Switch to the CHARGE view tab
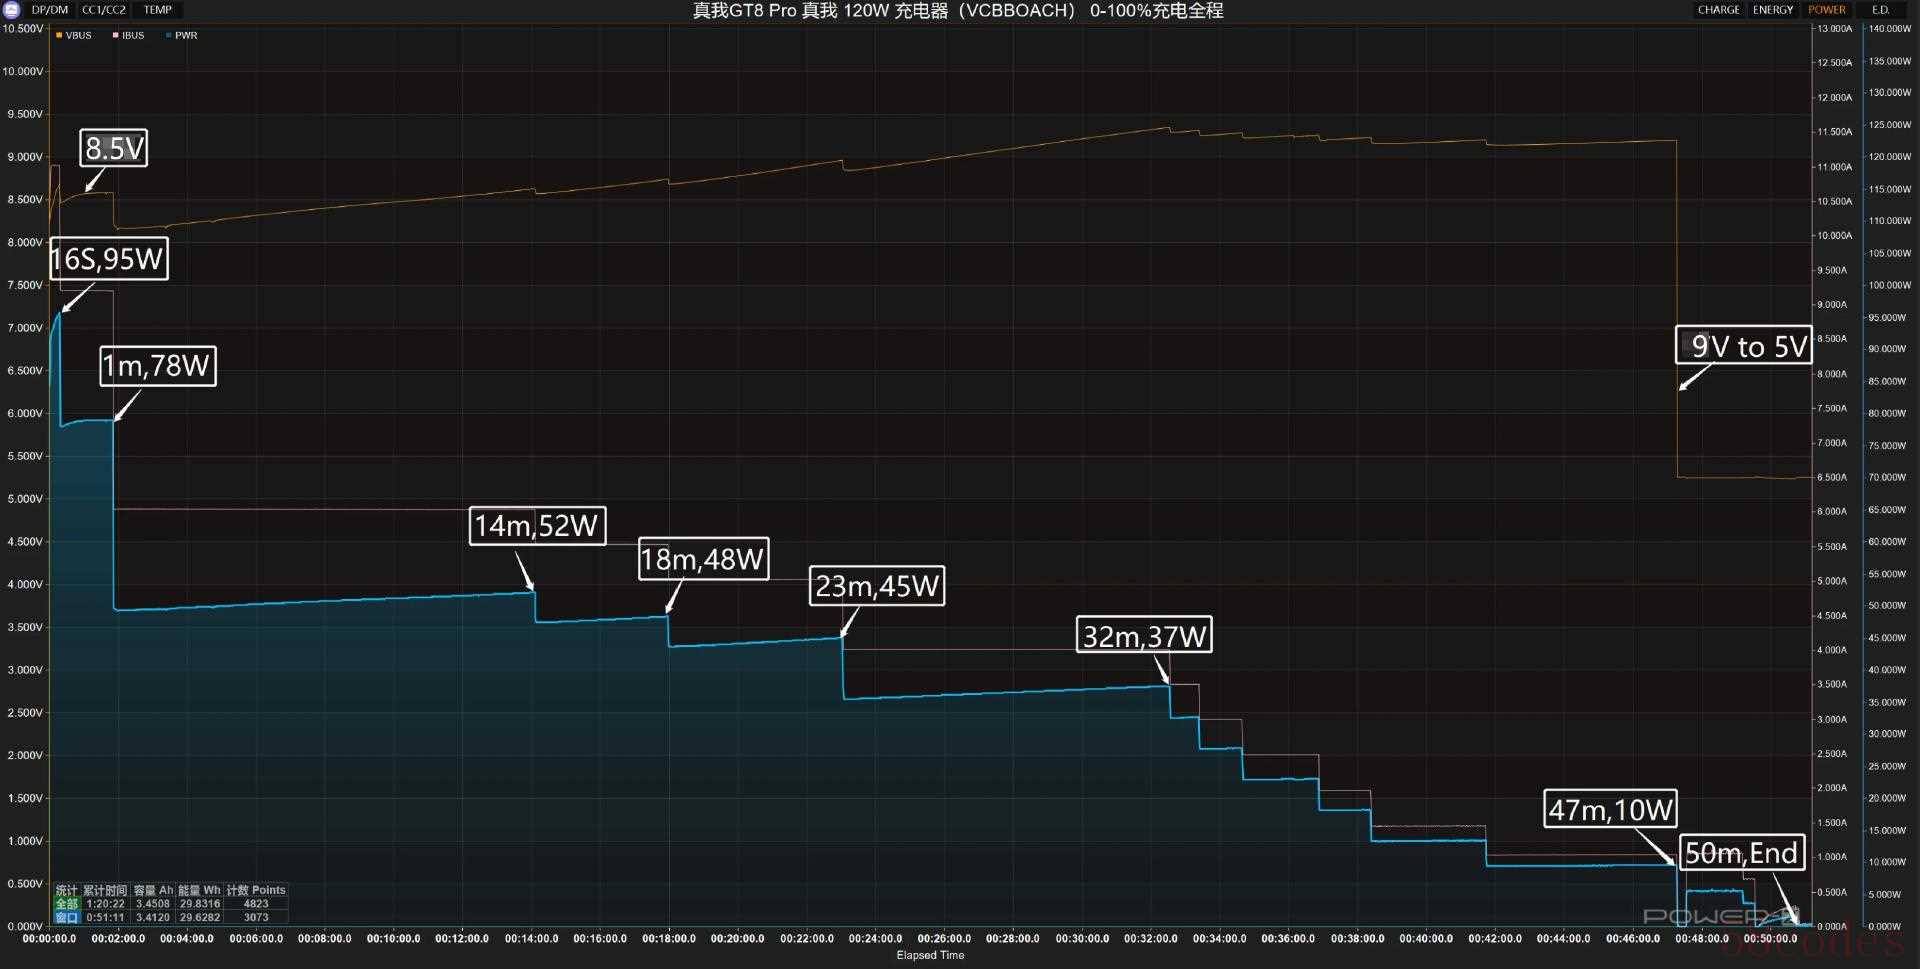1920x969 pixels. pyautogui.click(x=1718, y=10)
